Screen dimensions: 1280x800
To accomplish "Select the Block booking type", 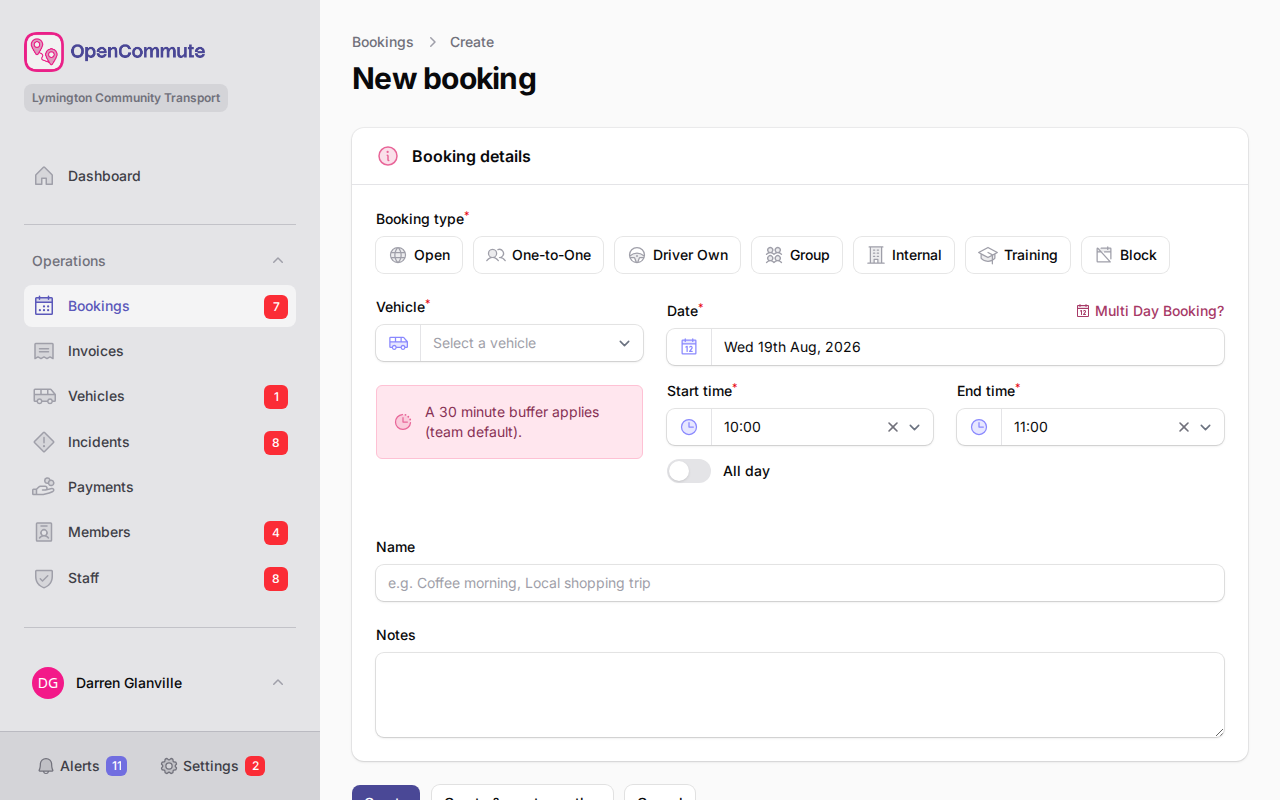I will (1125, 255).
